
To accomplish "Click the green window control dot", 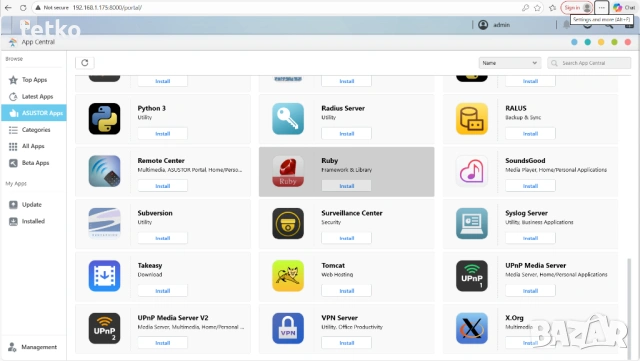I will [x=614, y=42].
